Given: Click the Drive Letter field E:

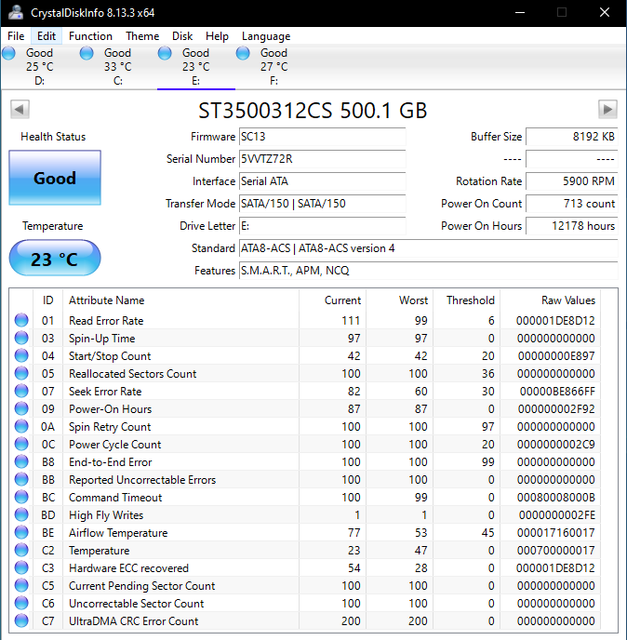Looking at the screenshot, I should pyautogui.click(x=322, y=226).
